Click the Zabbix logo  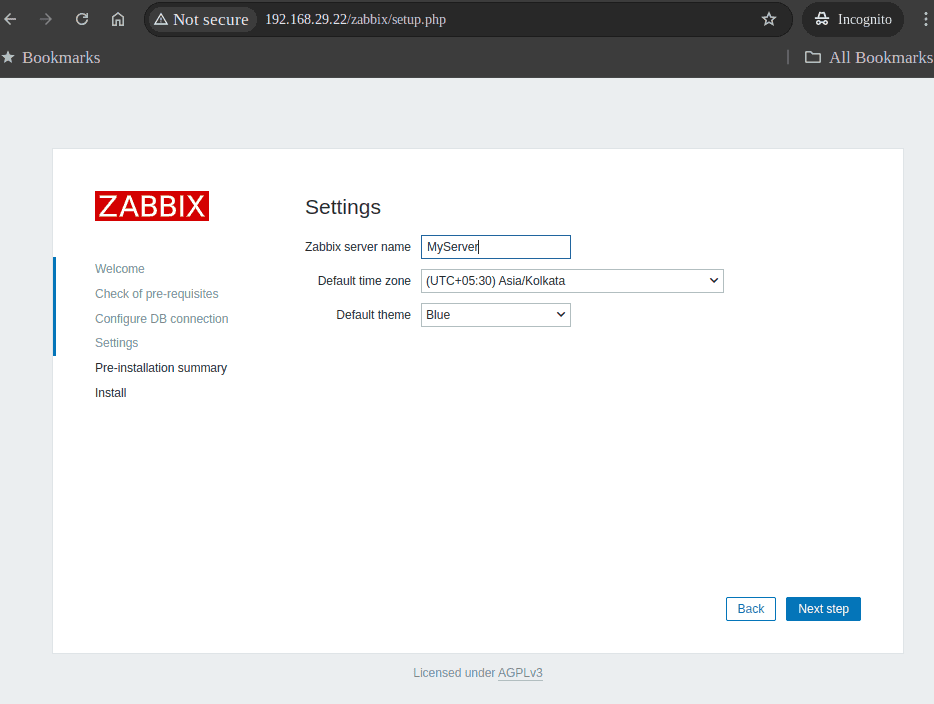point(152,205)
